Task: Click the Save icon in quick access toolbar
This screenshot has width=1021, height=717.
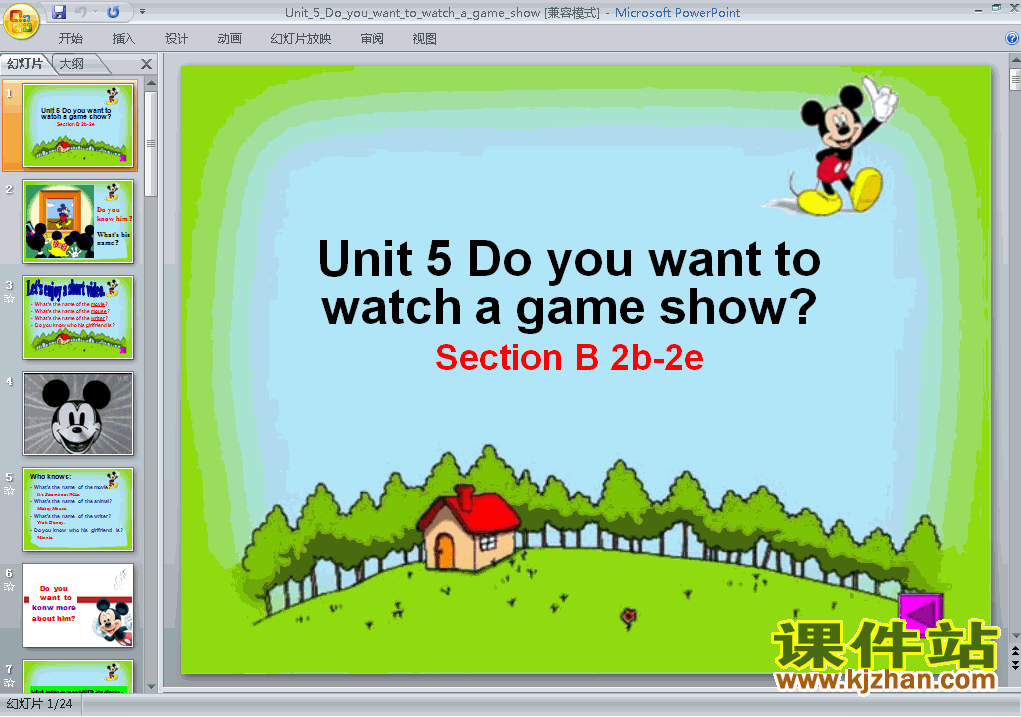Action: [x=59, y=12]
